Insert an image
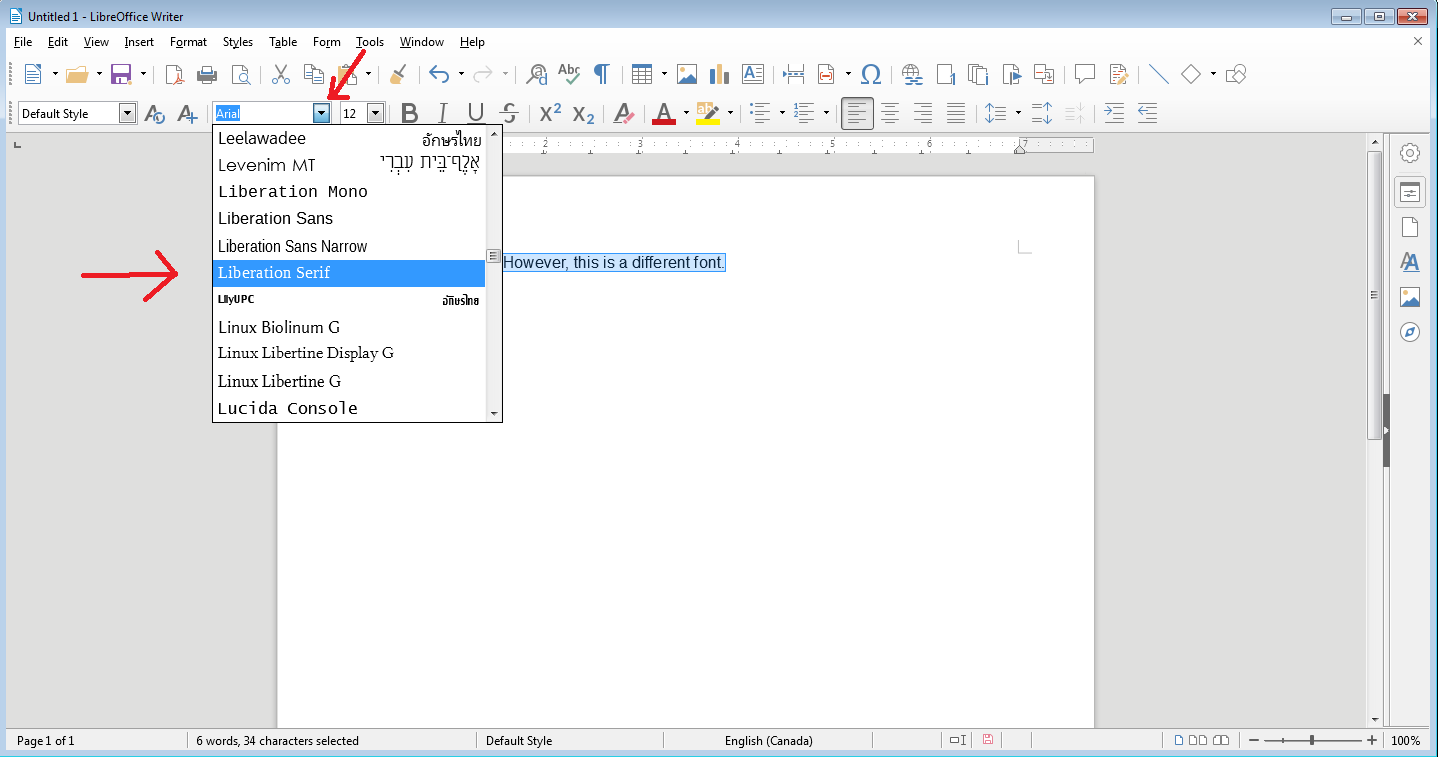Screen dimensions: 1438x757 coord(686,74)
